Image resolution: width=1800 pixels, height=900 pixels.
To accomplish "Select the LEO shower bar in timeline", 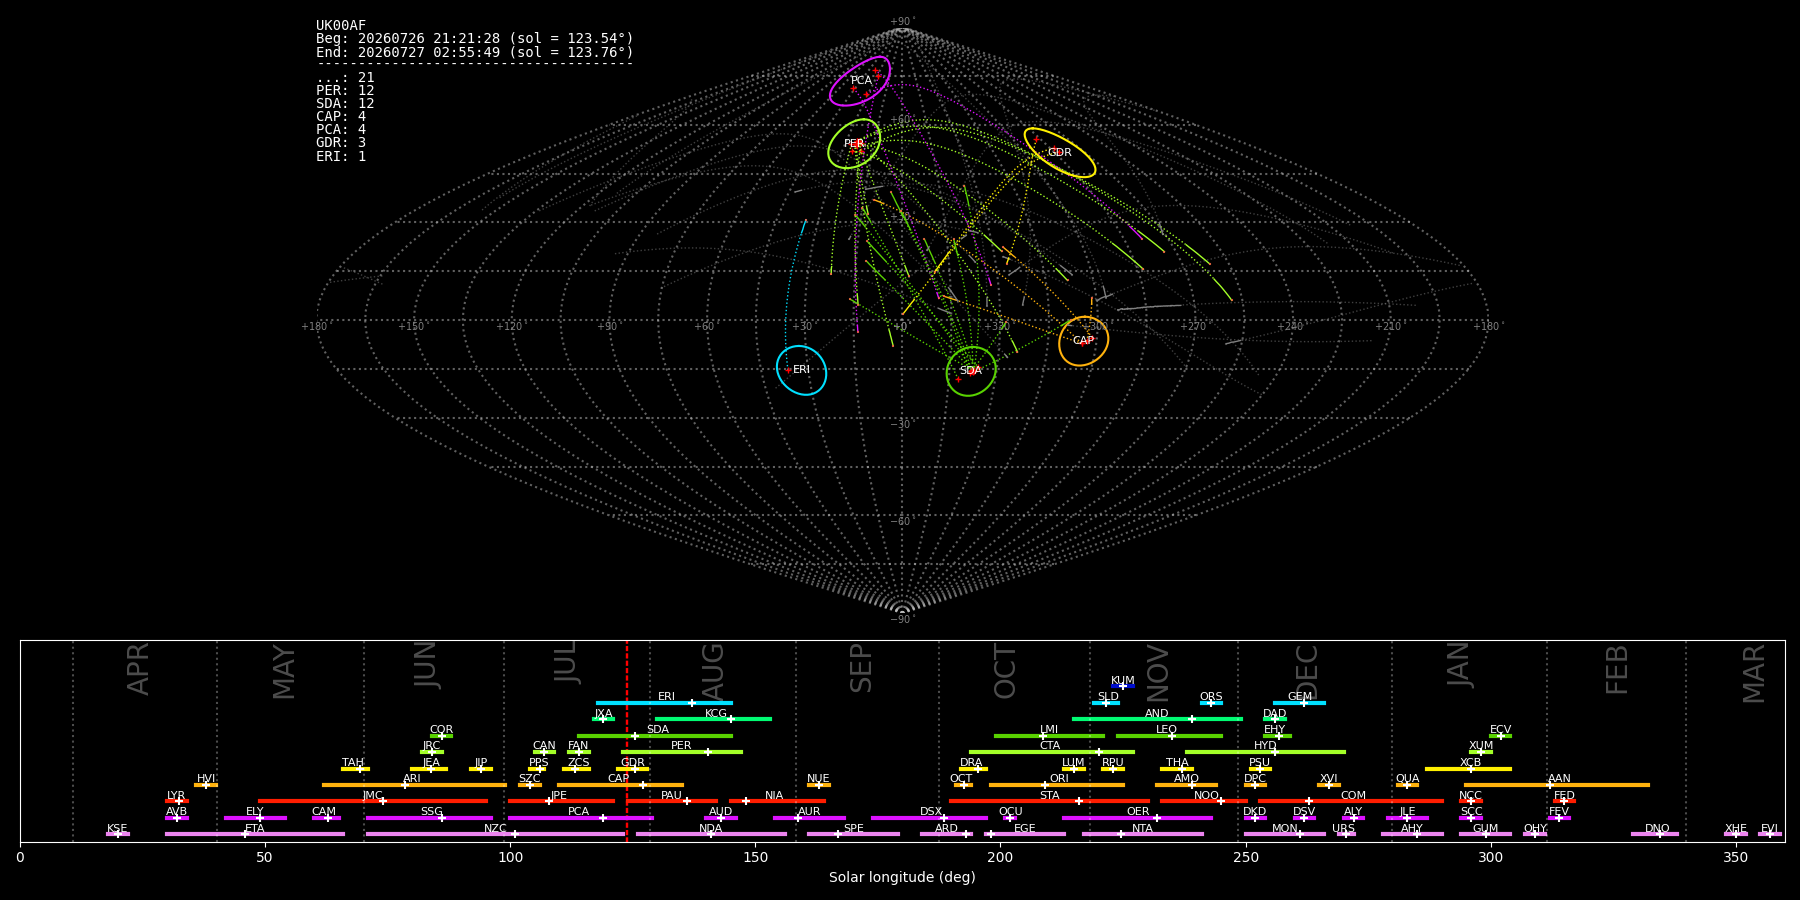I will [1169, 736].
